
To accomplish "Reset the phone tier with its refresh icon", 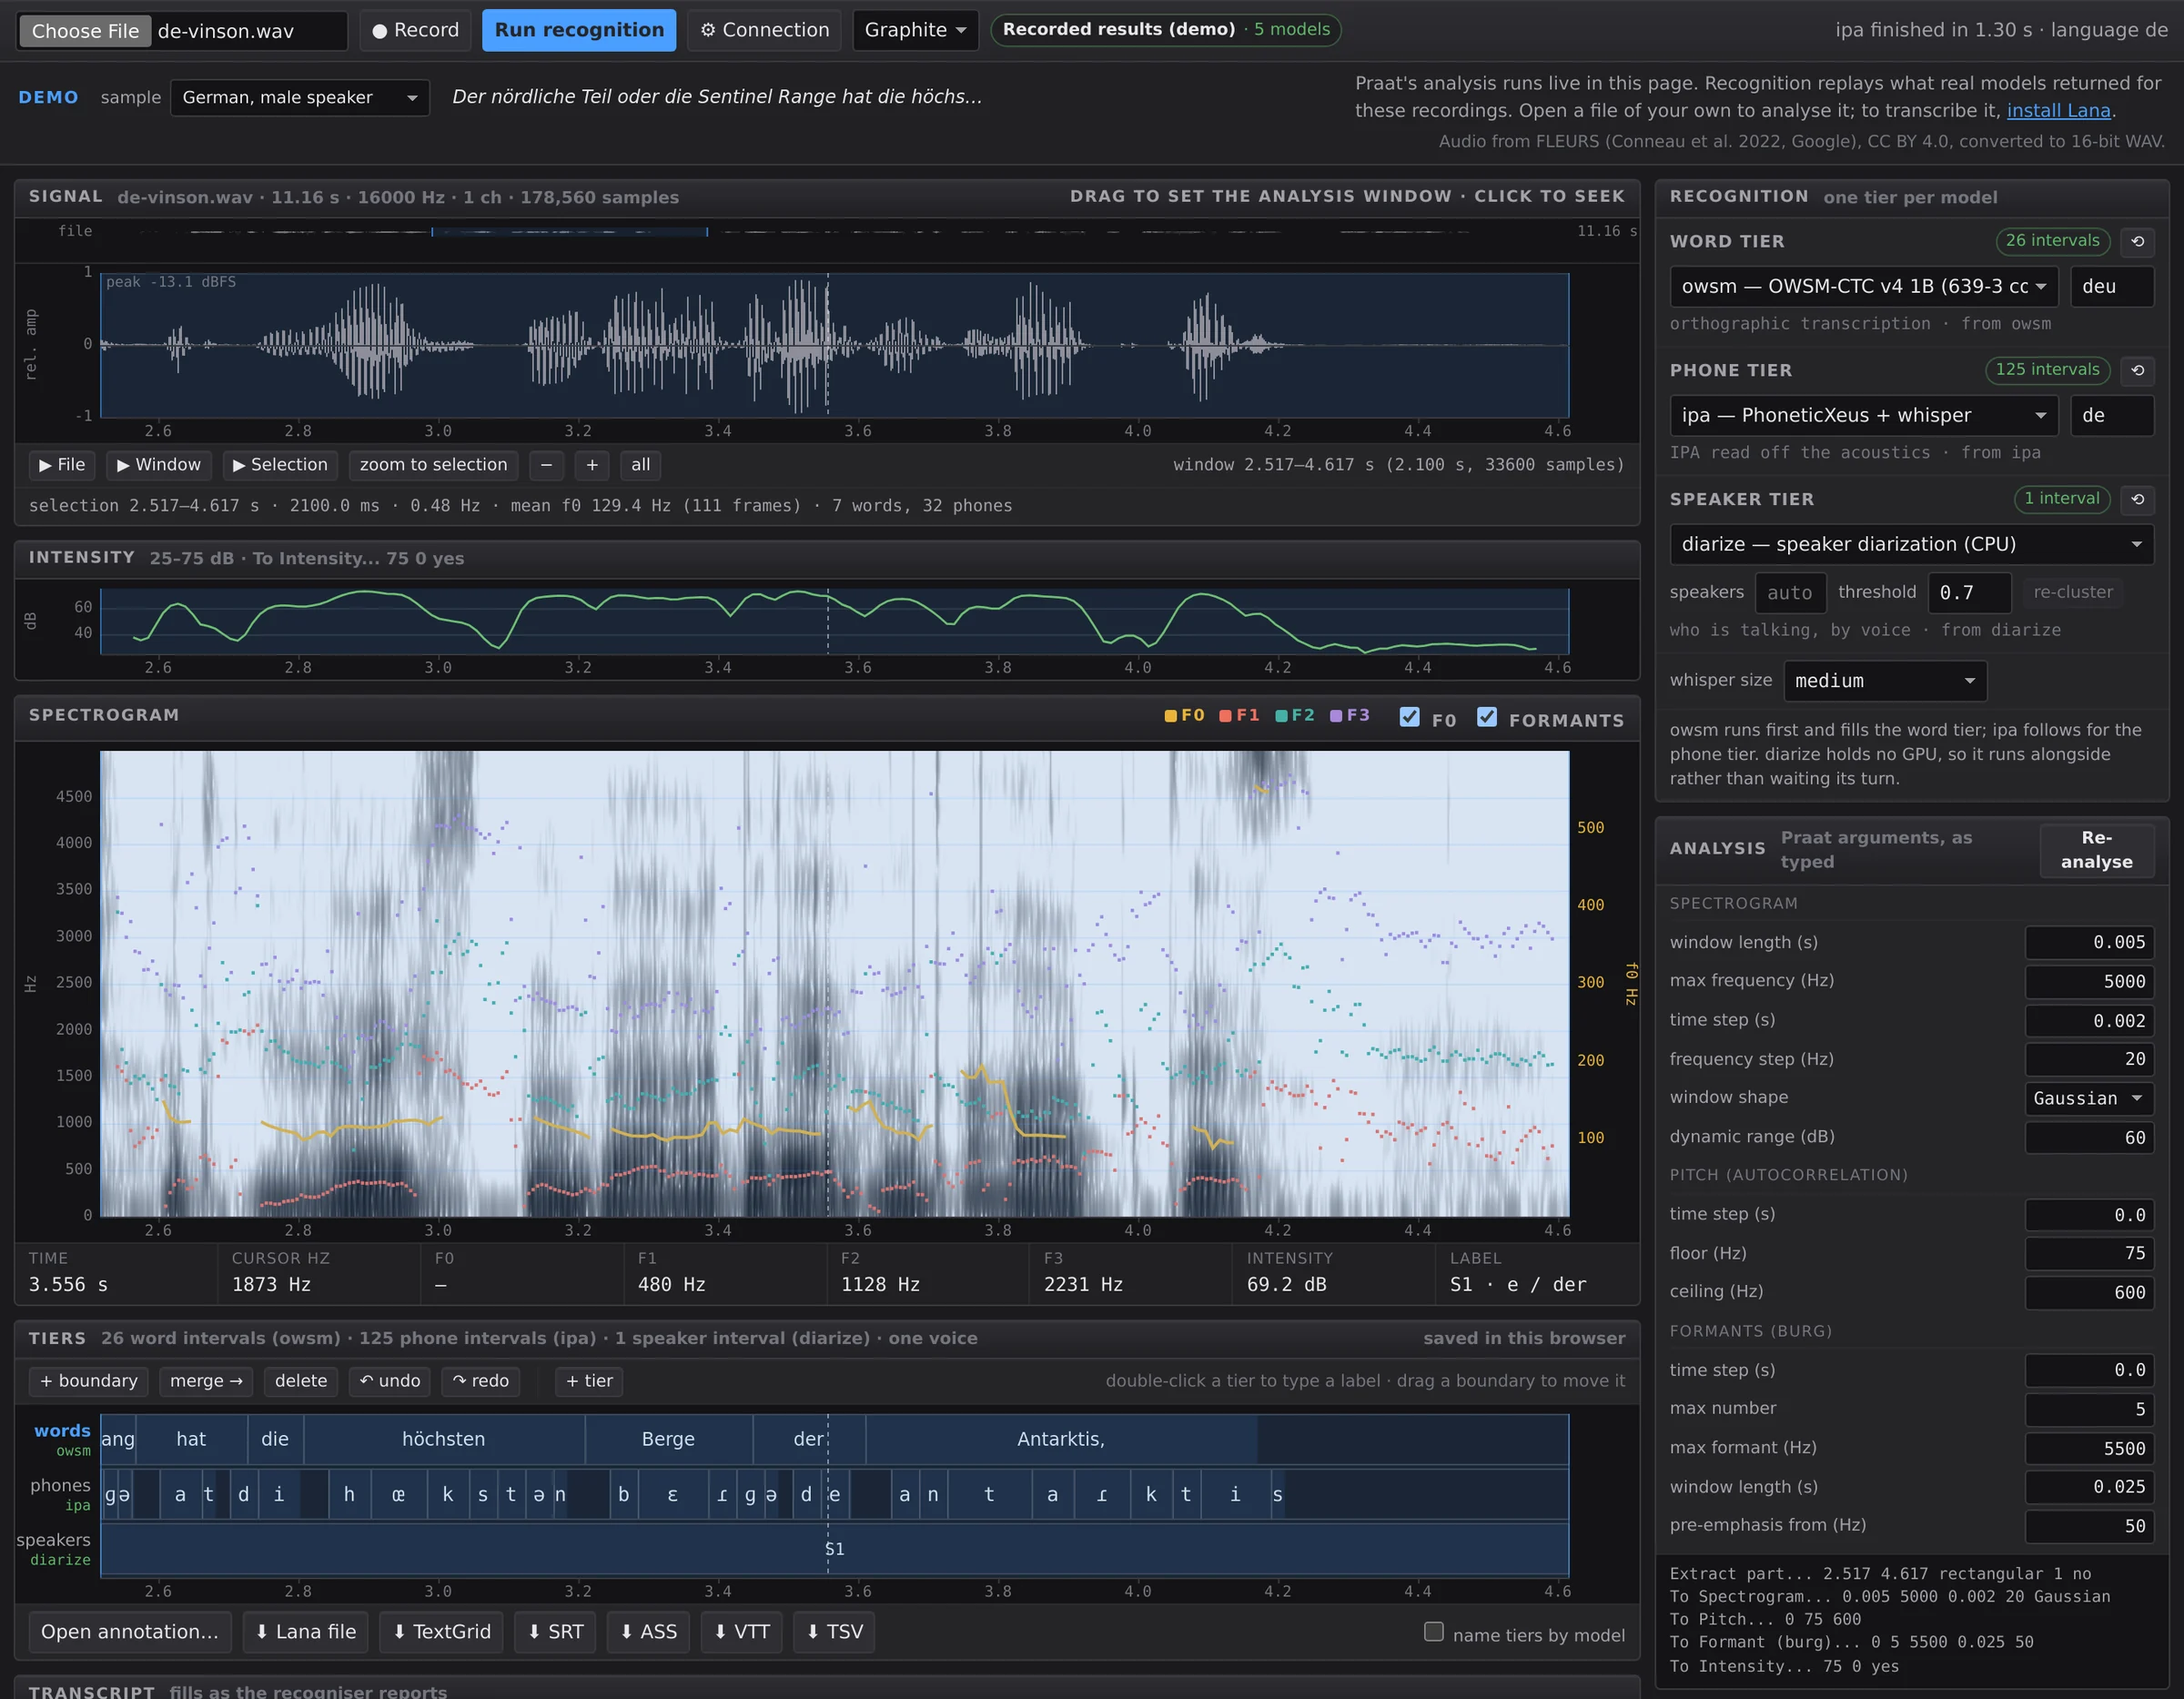I will [x=2137, y=370].
